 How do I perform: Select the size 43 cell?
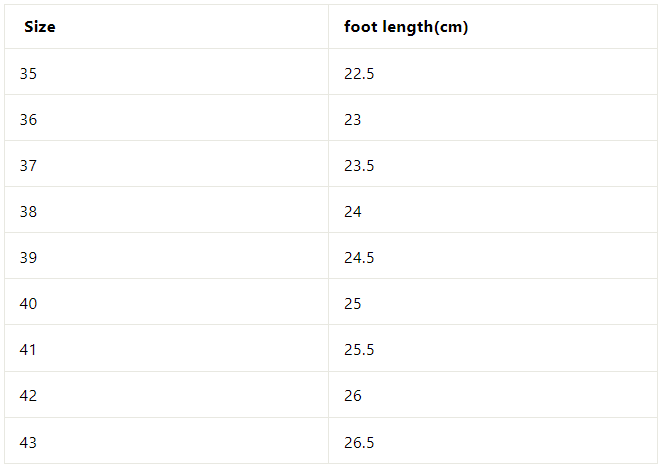28,441
